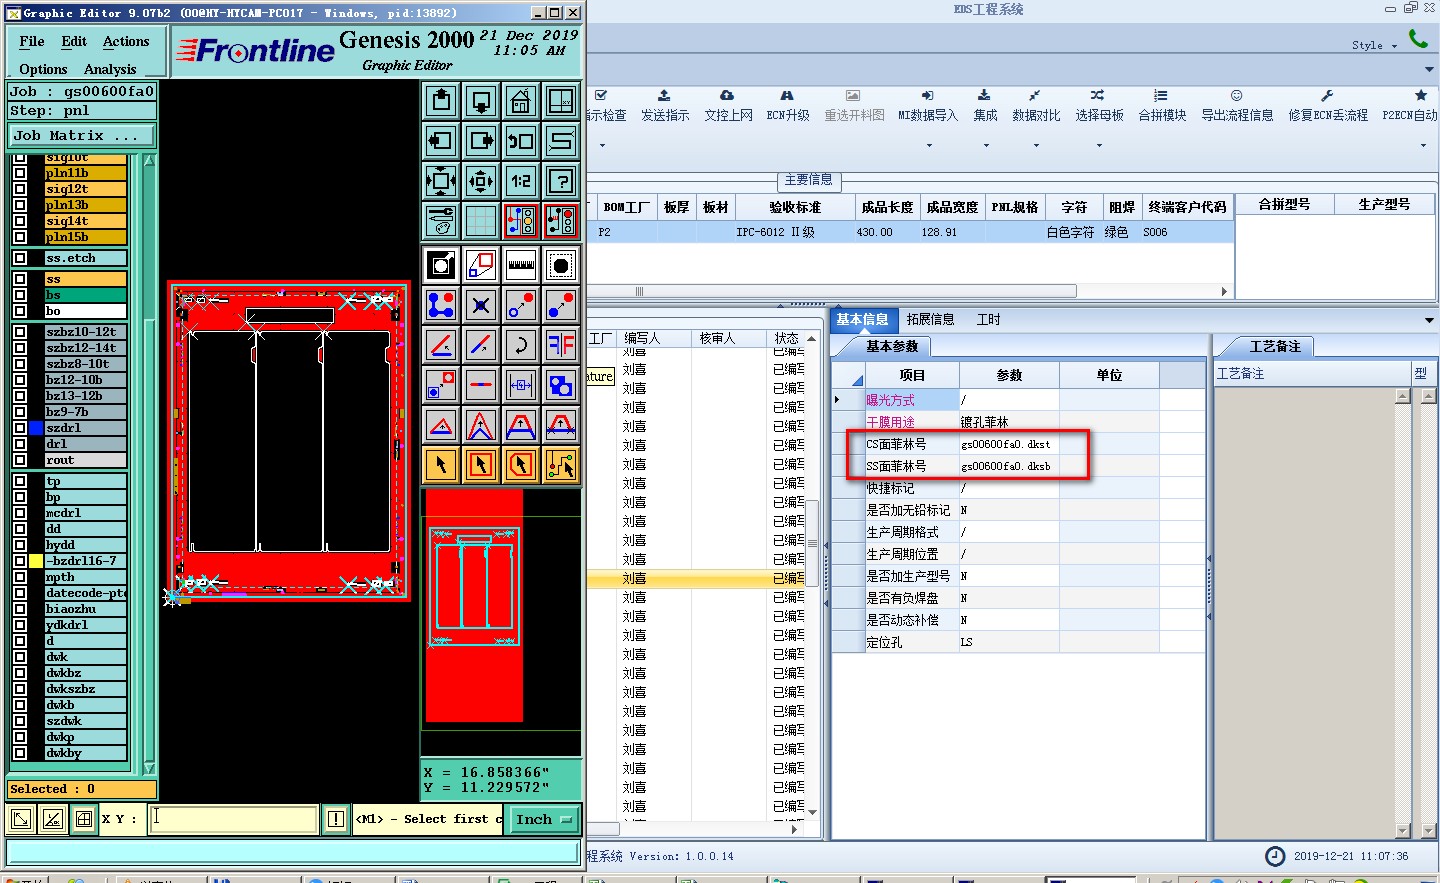Expand the 曝光方式 row arrow
Screen dimensions: 1440x883
click(837, 400)
